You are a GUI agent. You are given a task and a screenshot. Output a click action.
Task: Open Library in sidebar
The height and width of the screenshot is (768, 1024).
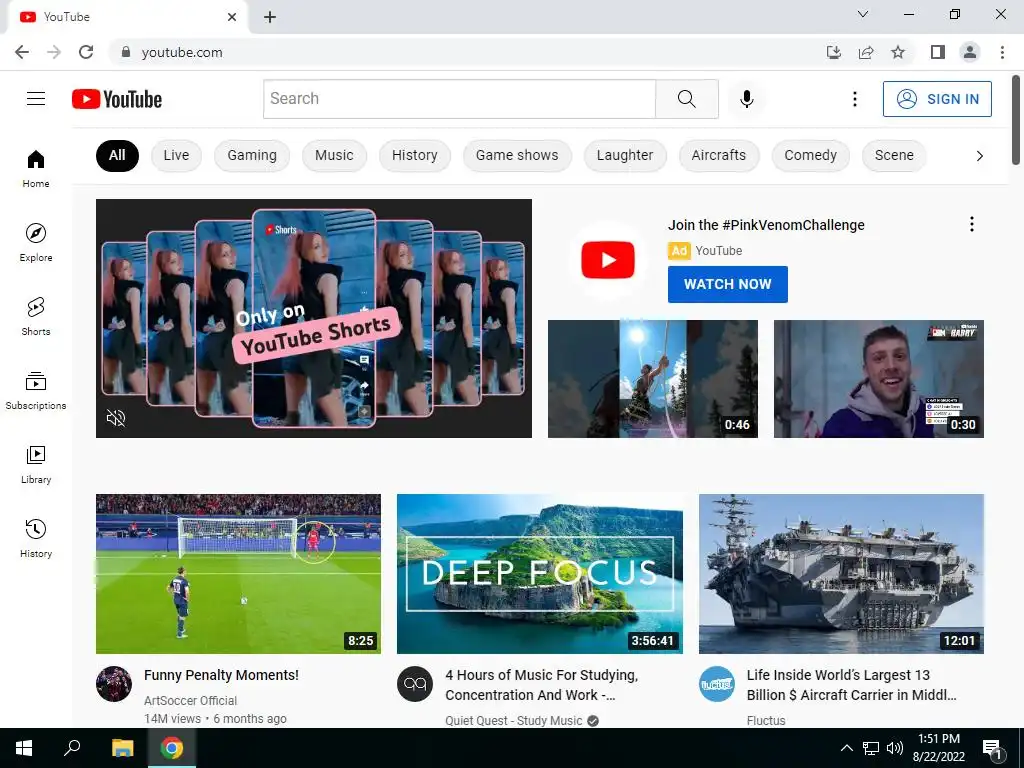coord(36,464)
